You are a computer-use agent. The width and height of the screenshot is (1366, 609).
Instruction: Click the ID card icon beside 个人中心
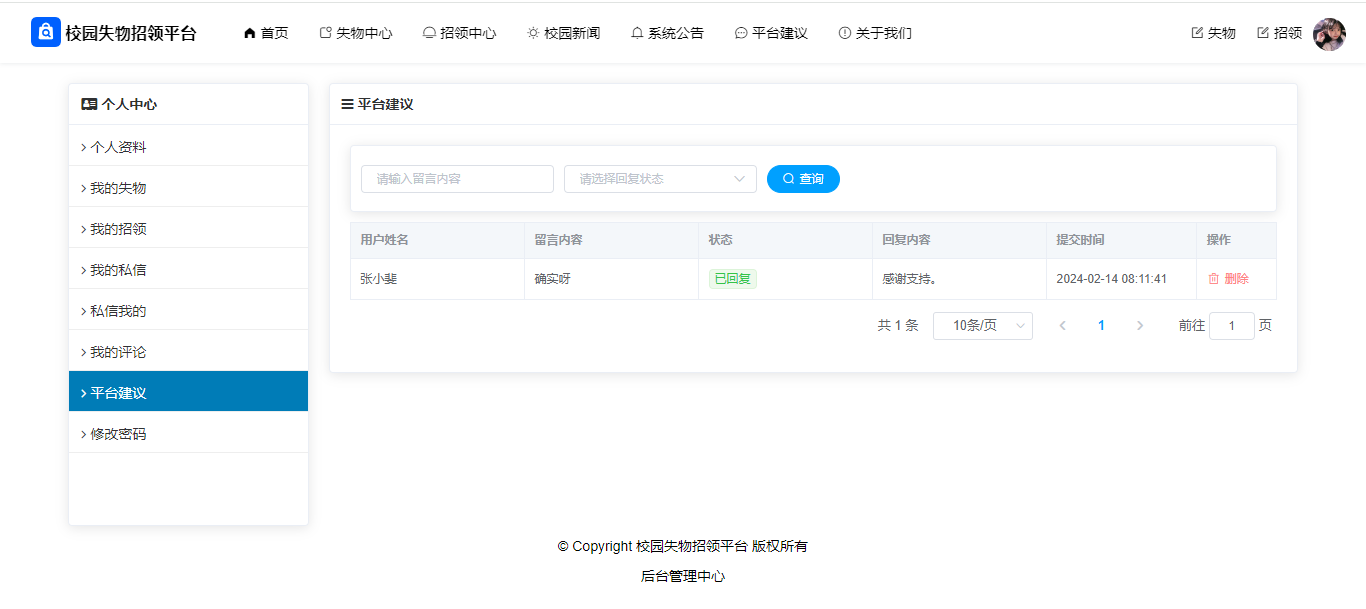click(x=89, y=104)
